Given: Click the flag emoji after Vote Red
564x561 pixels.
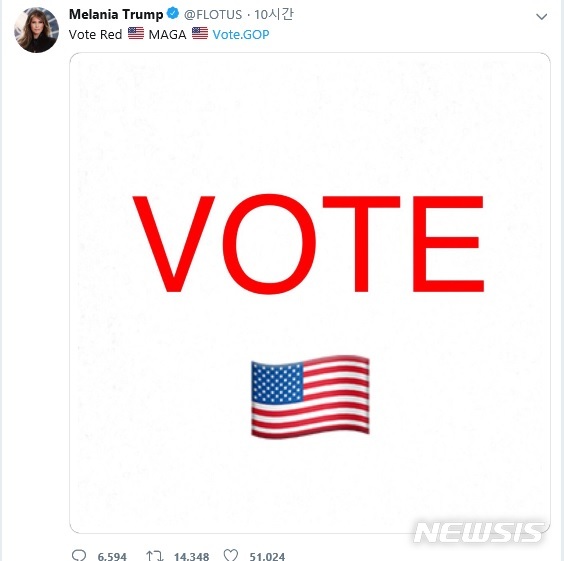Looking at the screenshot, I should coord(136,33).
